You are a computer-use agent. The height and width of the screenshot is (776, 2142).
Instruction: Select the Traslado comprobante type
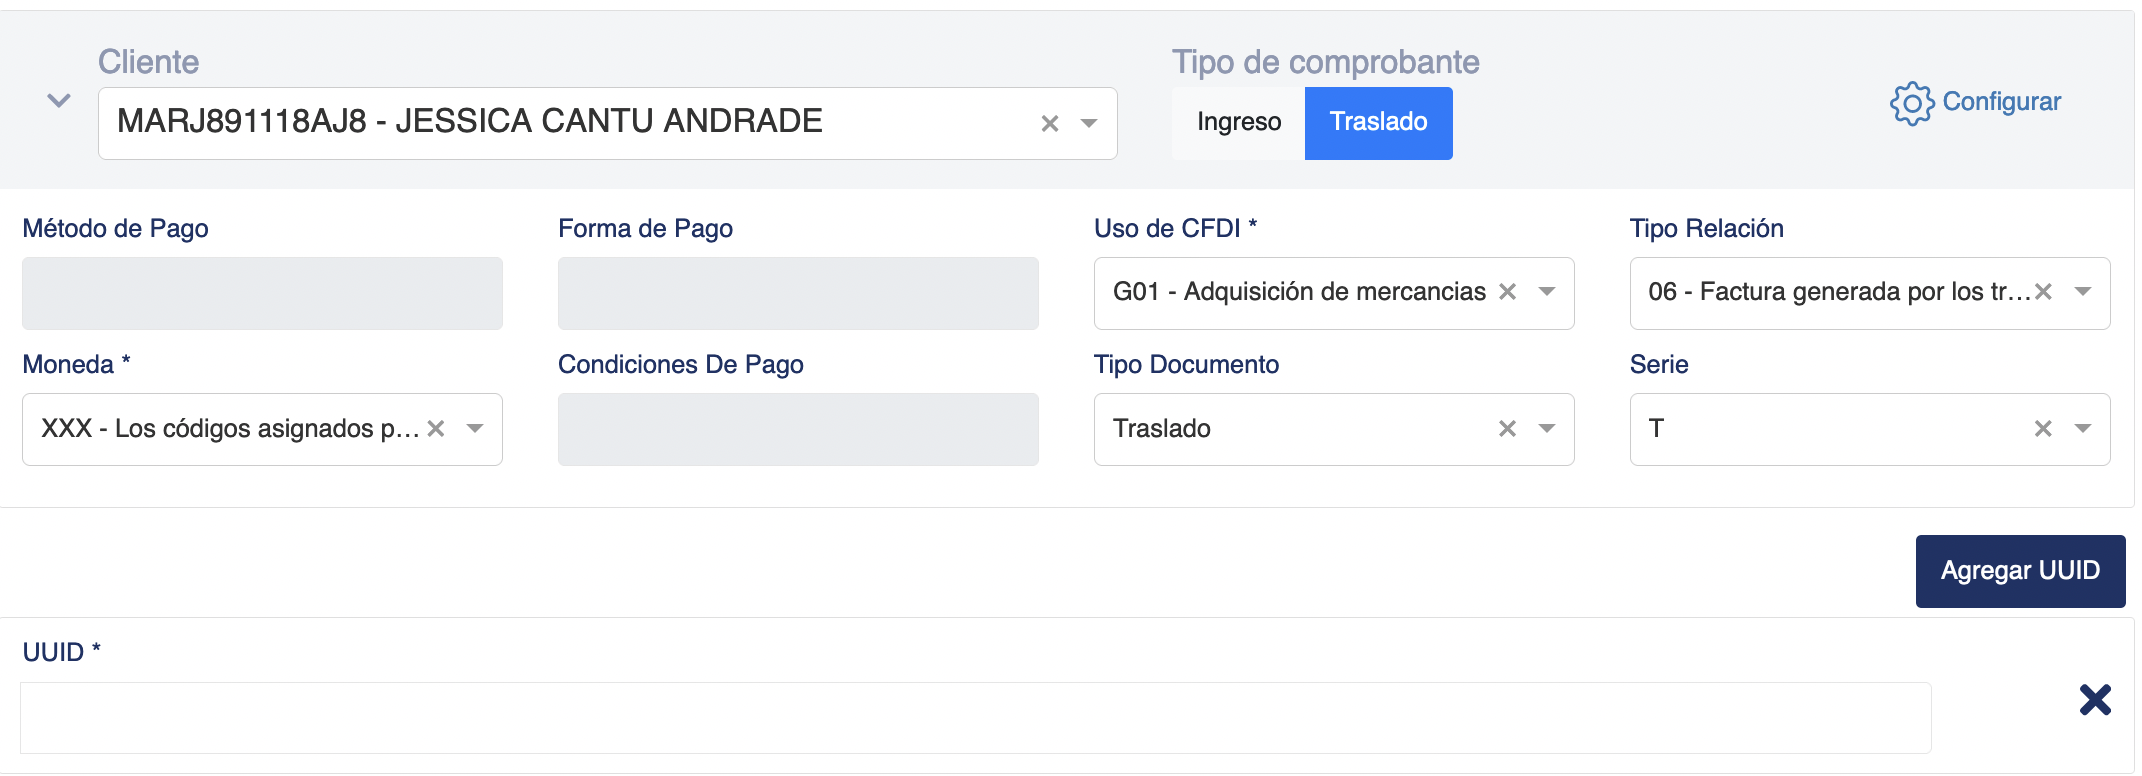pos(1378,122)
